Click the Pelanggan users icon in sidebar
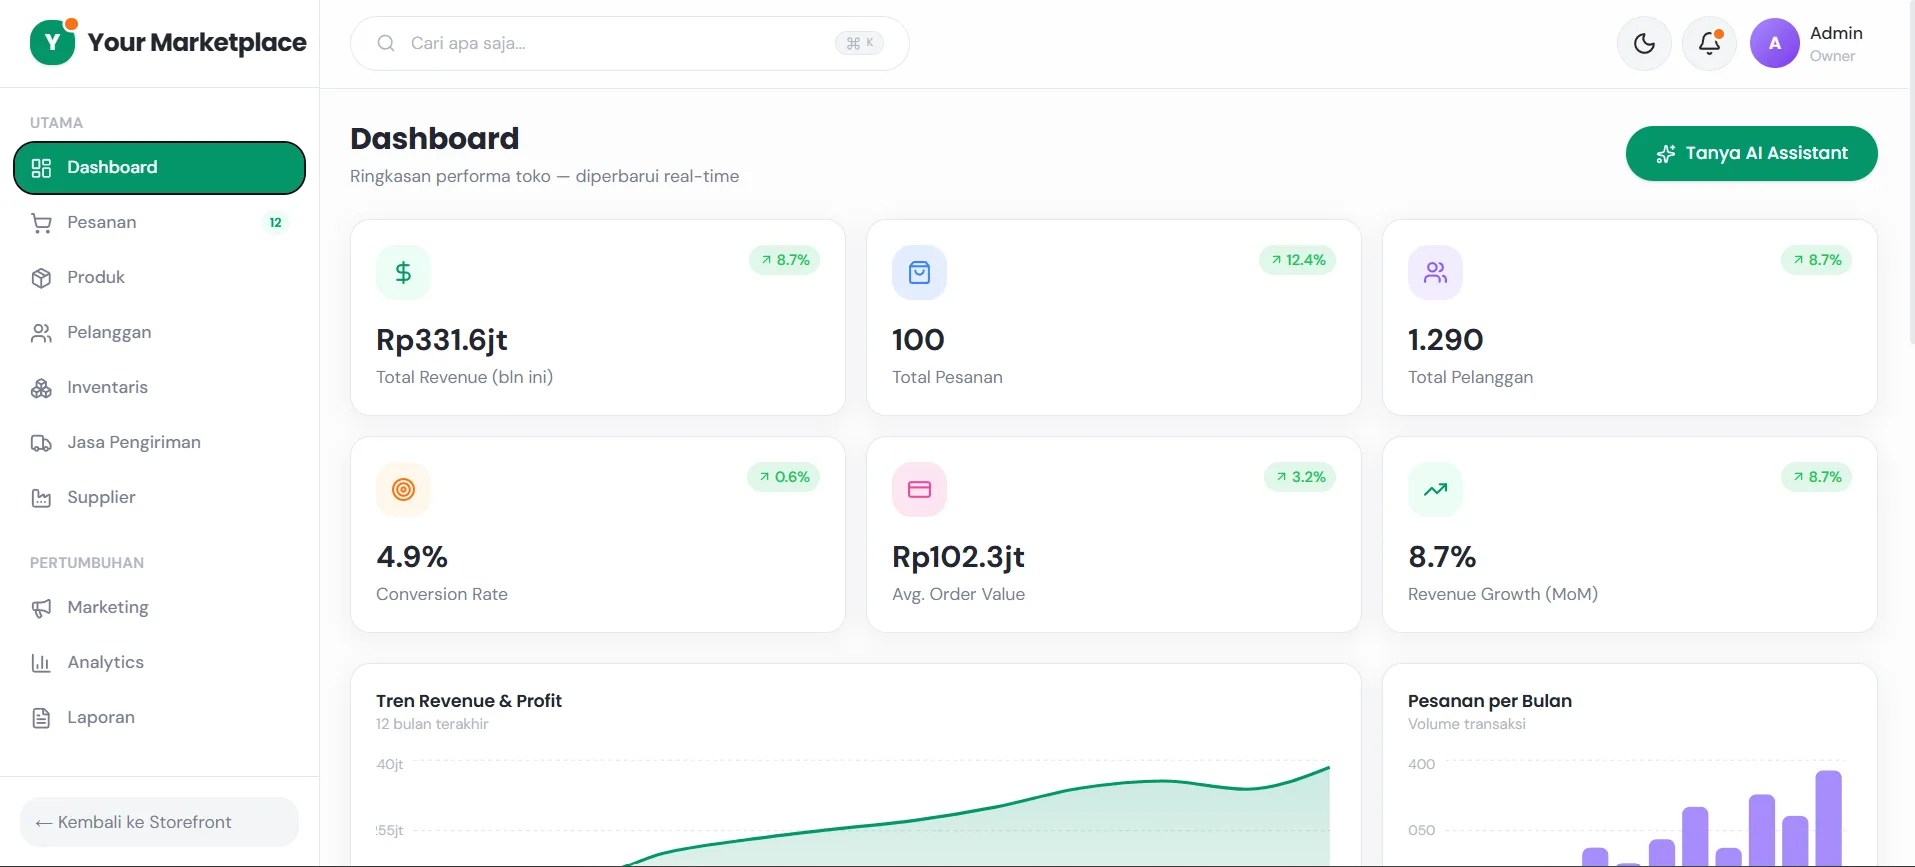The image size is (1915, 867). click(41, 333)
